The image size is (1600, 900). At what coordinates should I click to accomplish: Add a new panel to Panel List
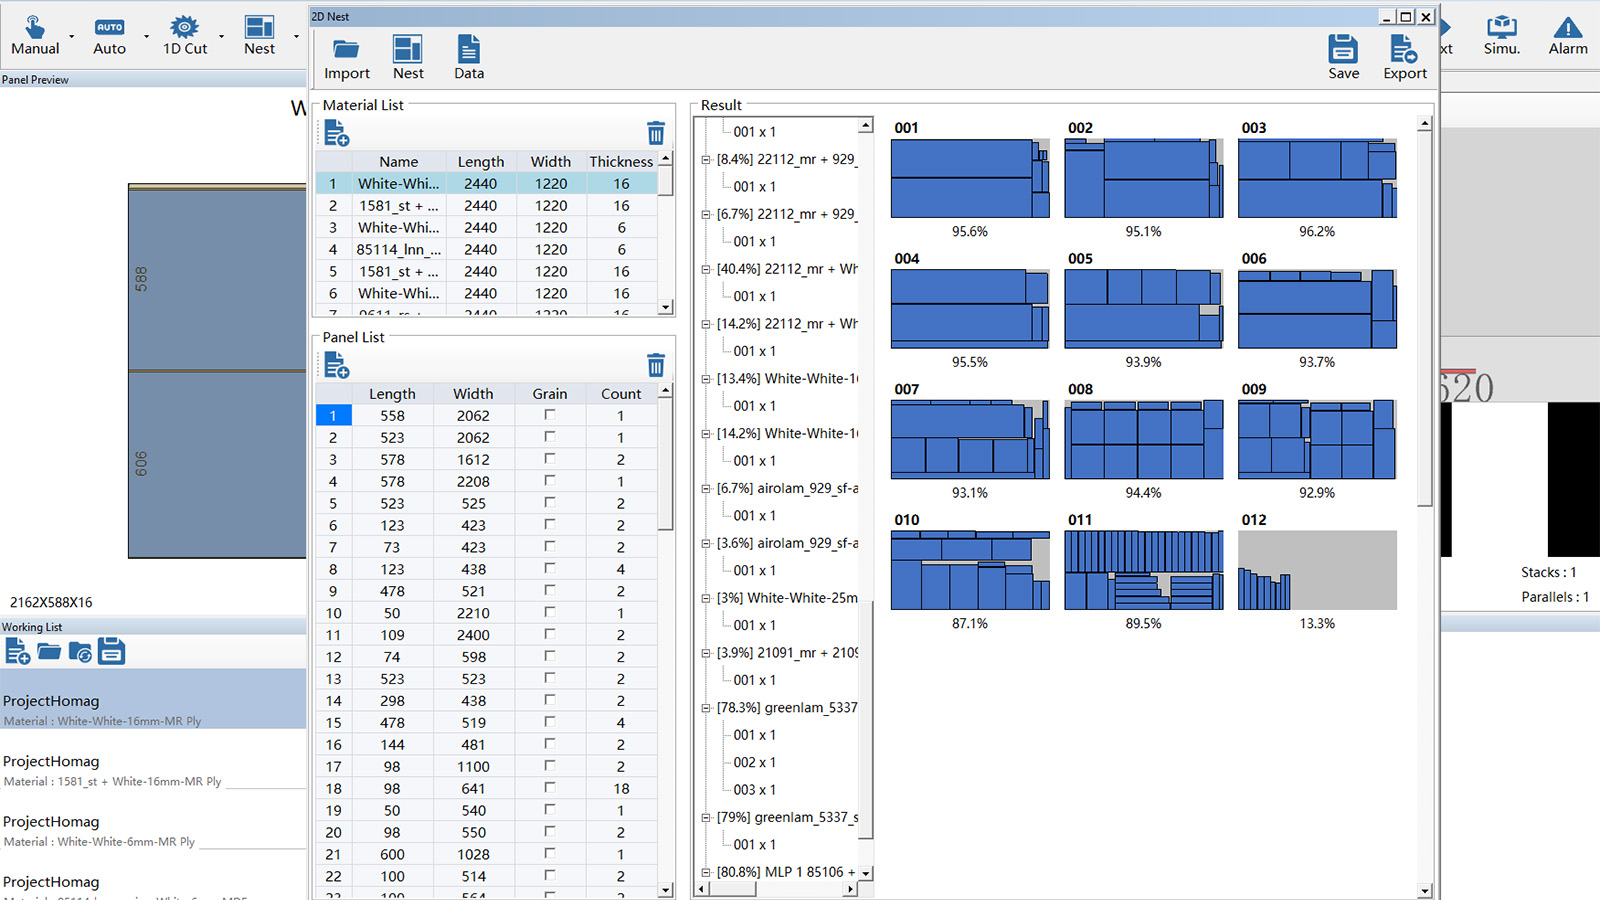click(337, 366)
